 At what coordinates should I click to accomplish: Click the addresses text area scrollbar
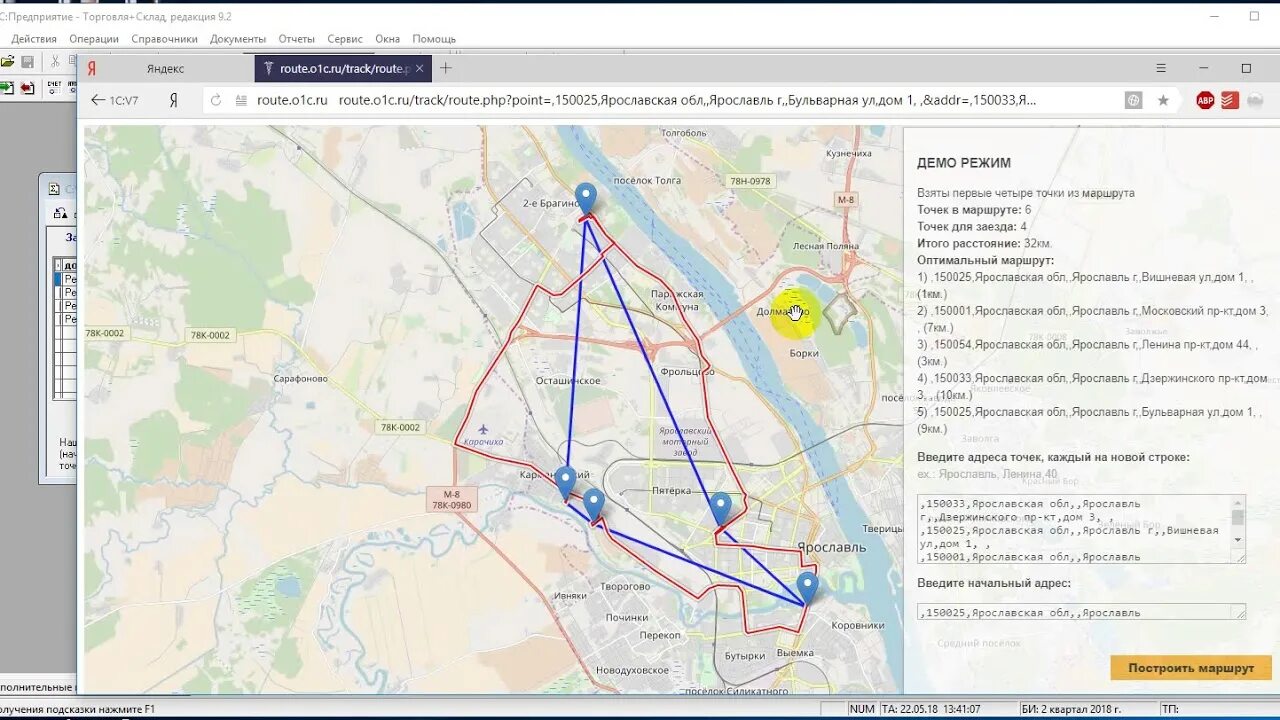pyautogui.click(x=1238, y=520)
